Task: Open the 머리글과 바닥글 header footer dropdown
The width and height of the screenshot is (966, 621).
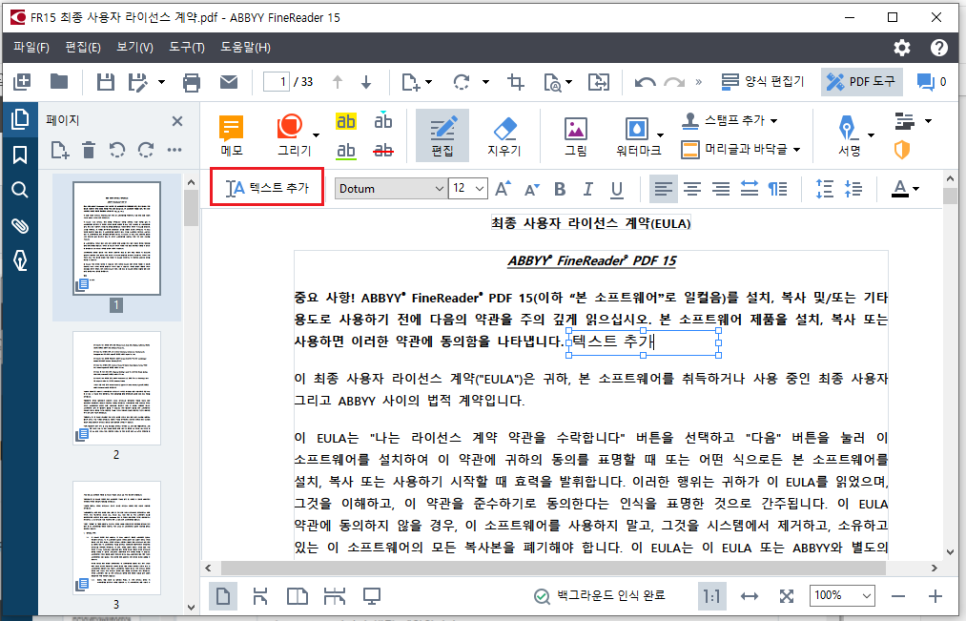Action: click(741, 149)
